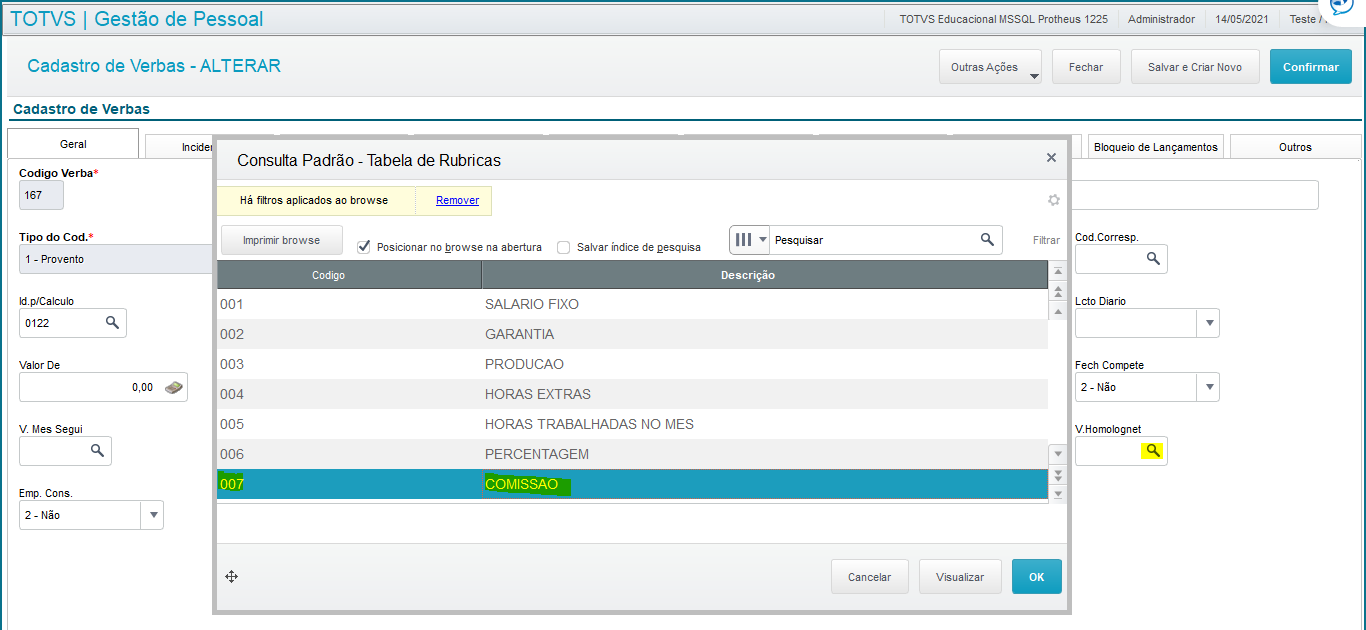Click the chat bubble icon at top right

tap(1343, 8)
